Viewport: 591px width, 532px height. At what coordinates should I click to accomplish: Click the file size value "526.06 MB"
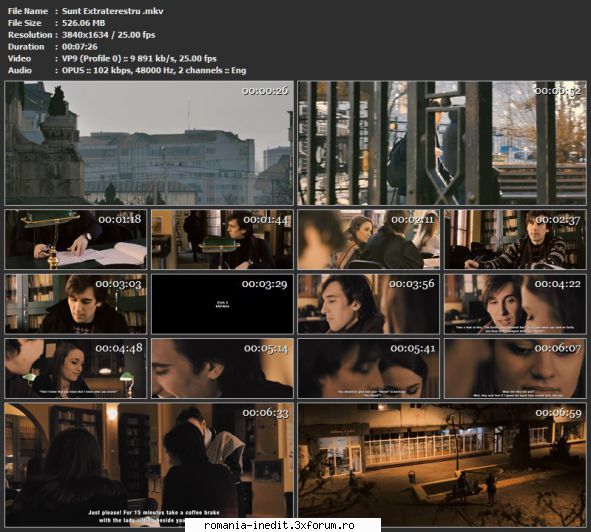pos(84,23)
